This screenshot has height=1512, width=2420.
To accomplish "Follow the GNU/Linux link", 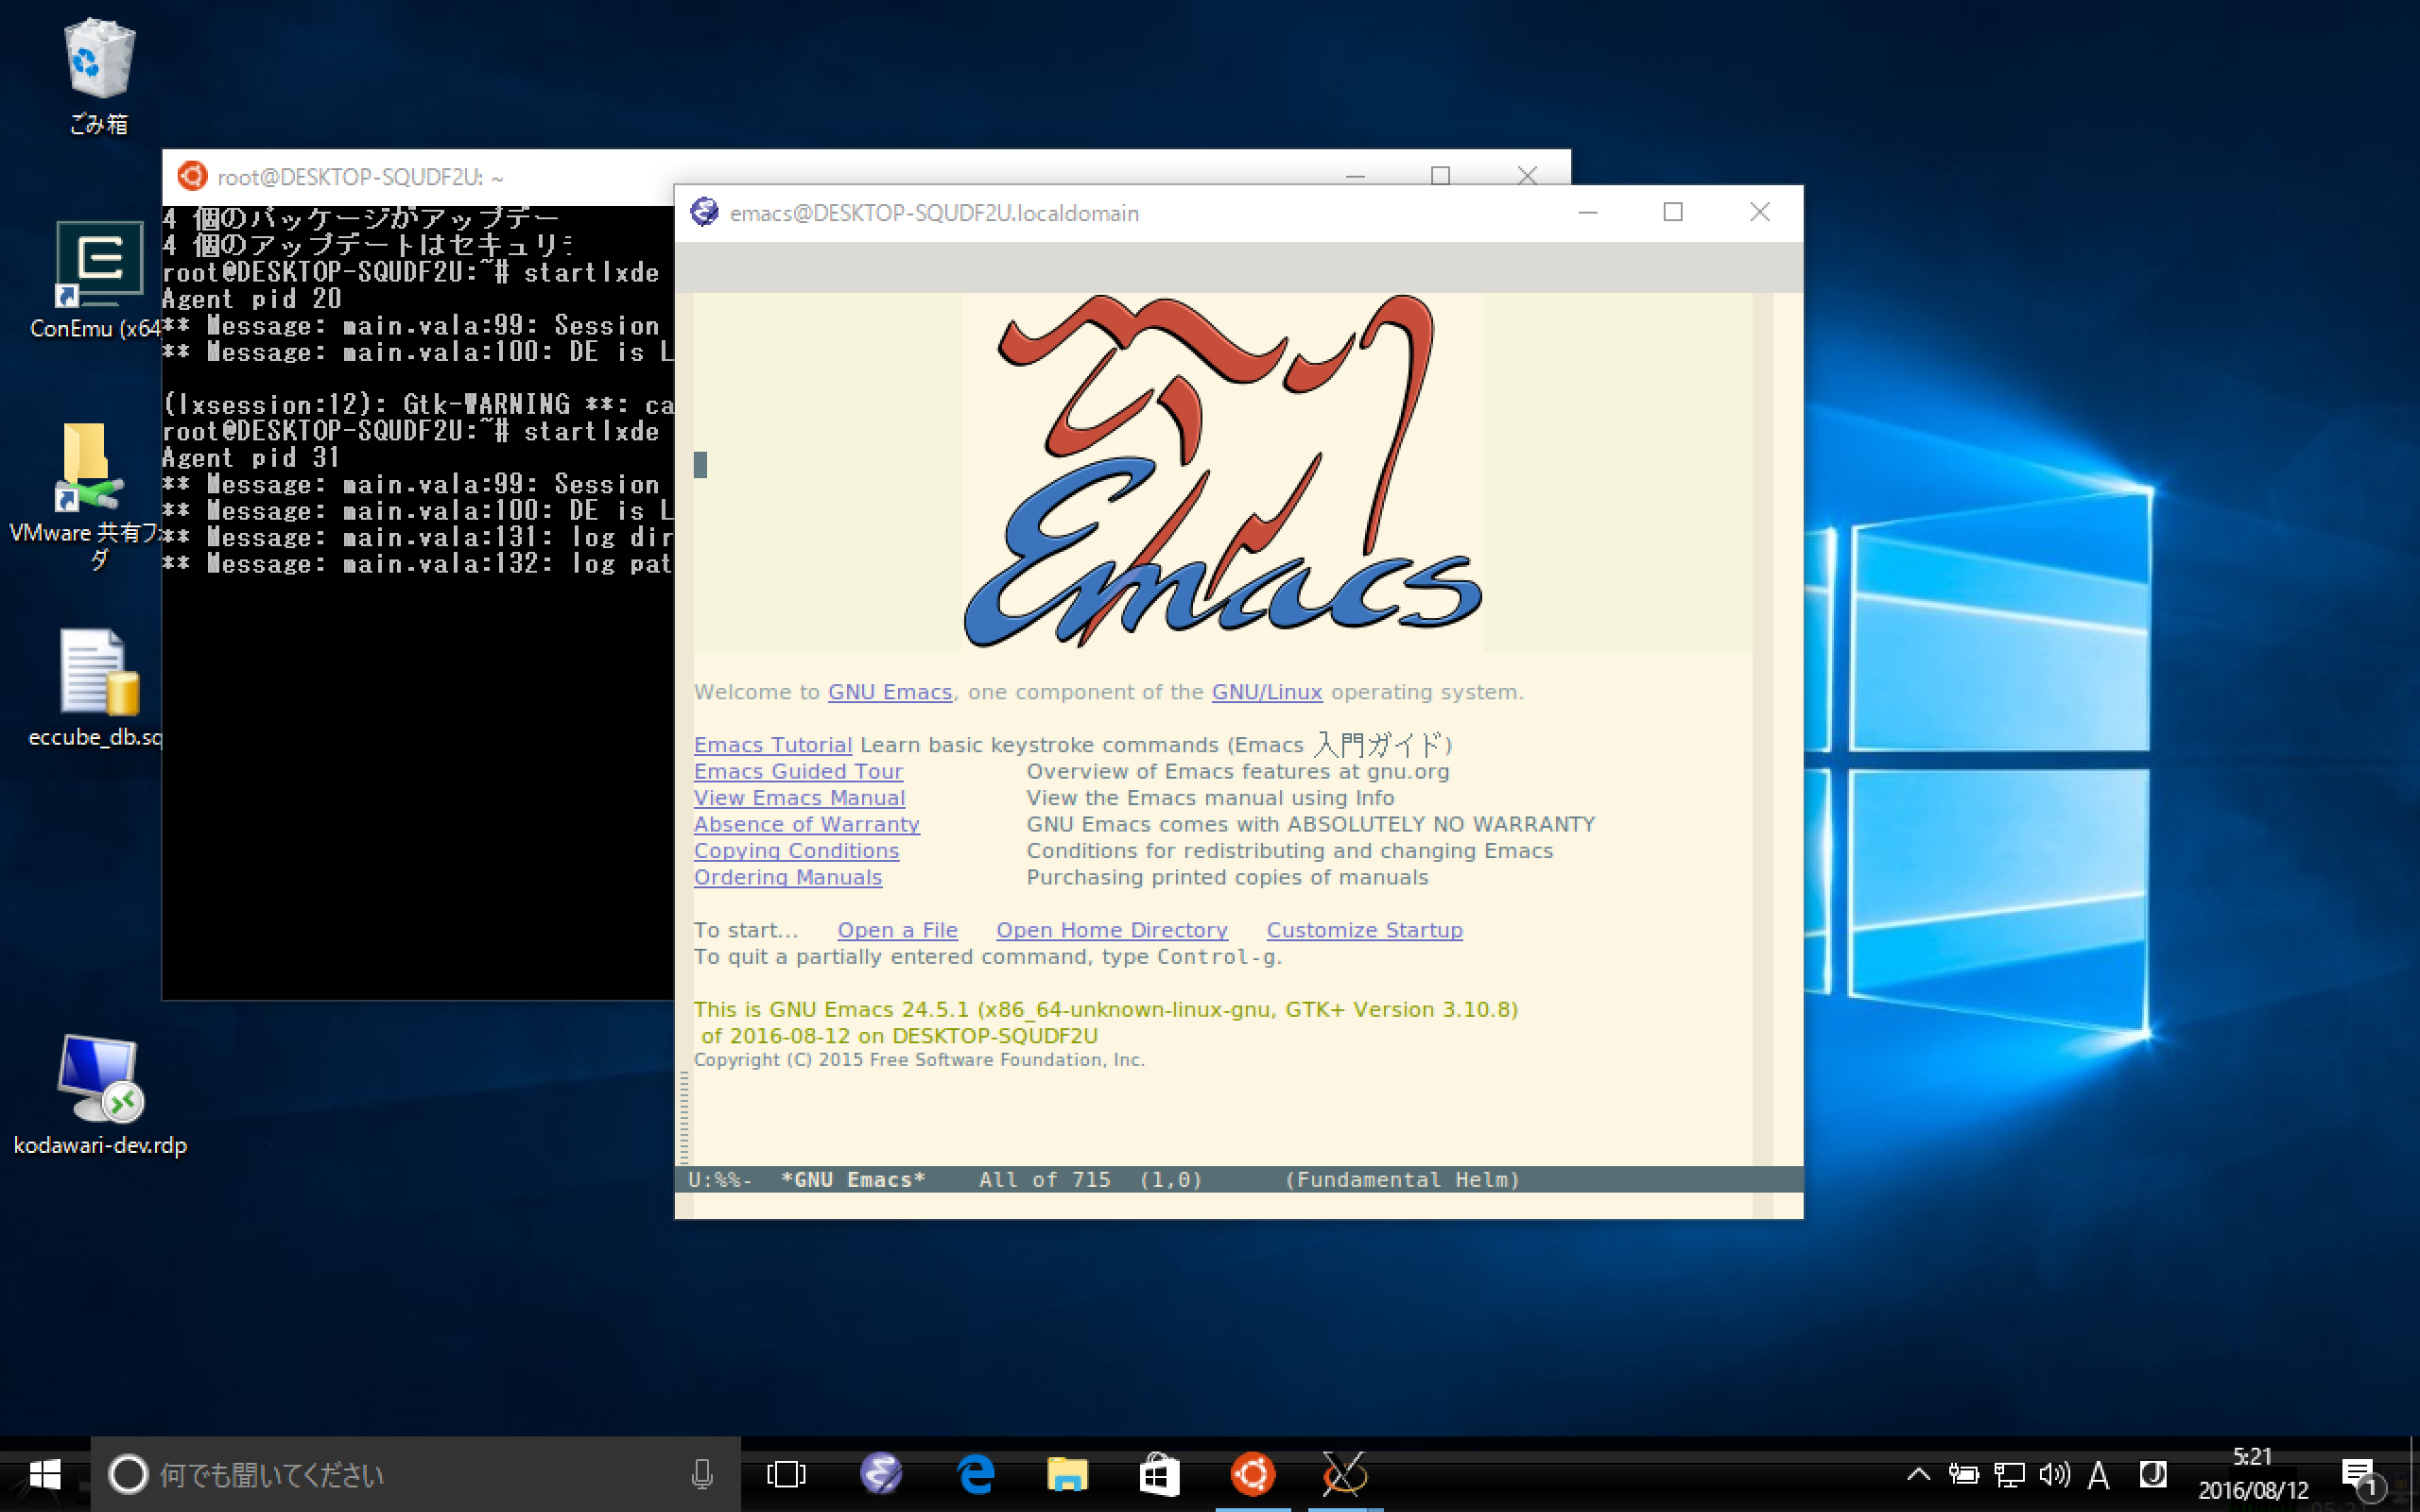I will point(1267,692).
